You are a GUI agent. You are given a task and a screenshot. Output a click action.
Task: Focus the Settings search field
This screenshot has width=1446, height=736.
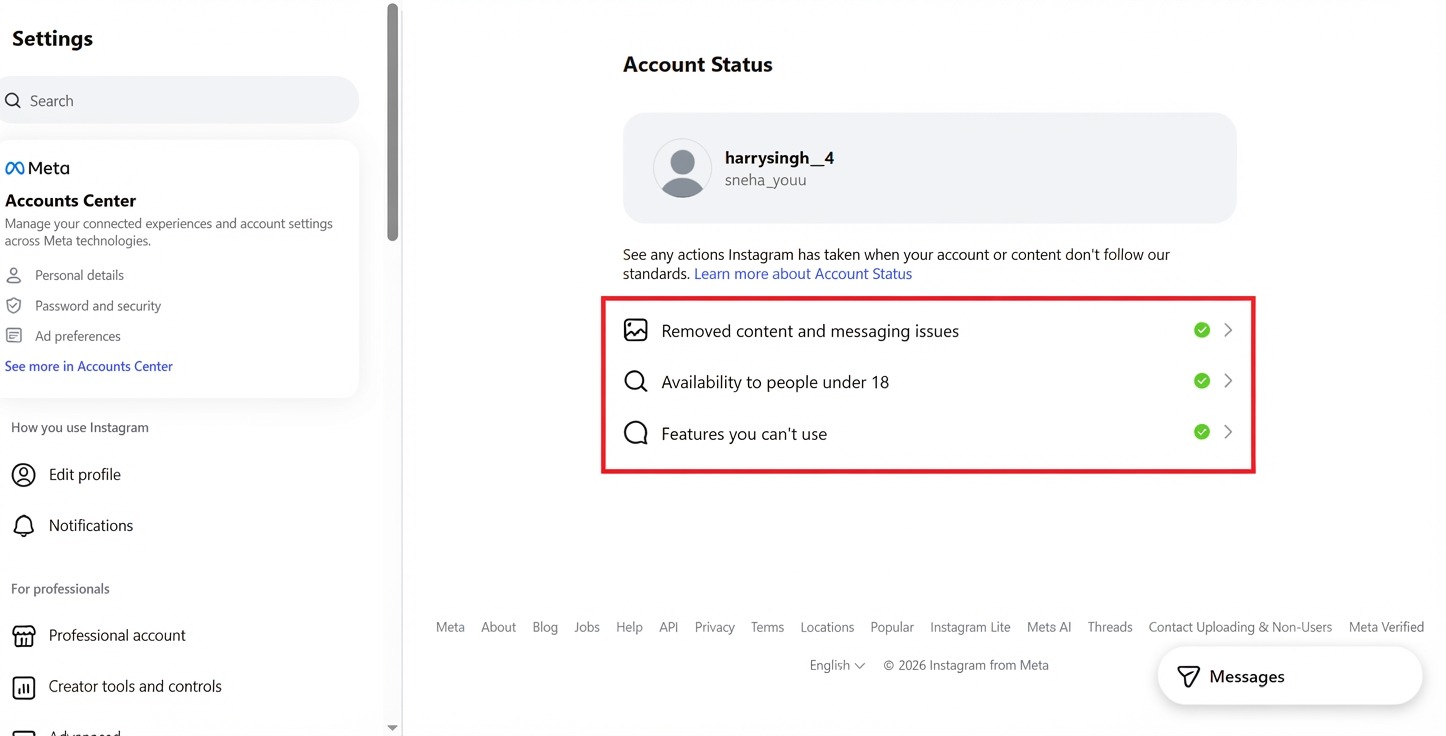[179, 100]
